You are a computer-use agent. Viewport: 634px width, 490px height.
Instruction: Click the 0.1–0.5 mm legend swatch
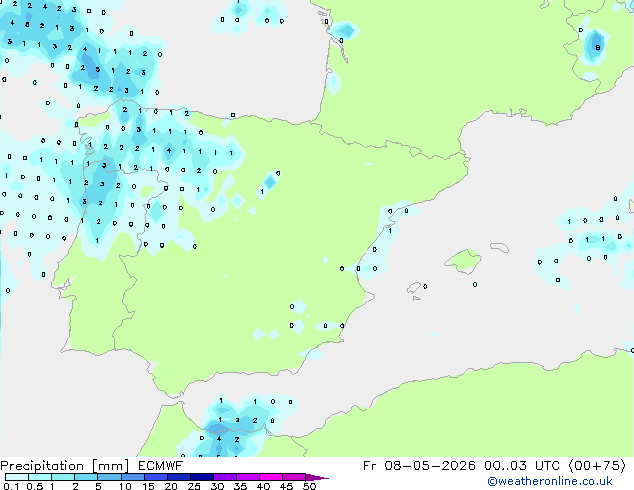[17, 477]
